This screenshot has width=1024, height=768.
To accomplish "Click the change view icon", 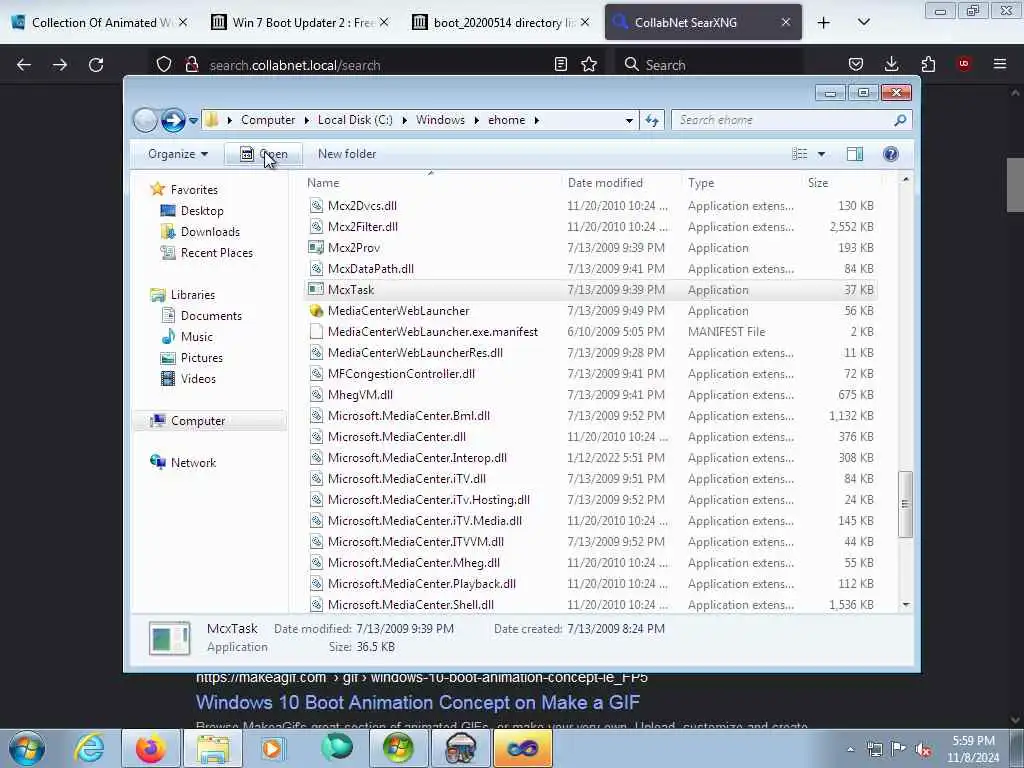I will coord(799,154).
